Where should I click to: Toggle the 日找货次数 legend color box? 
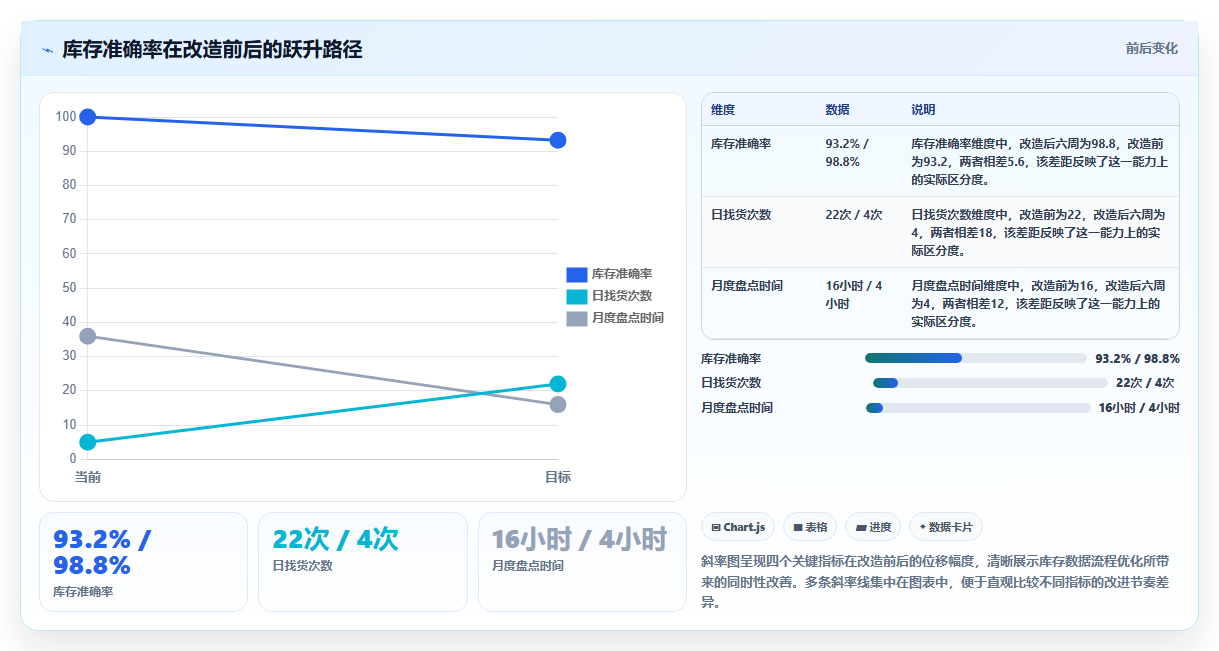(x=576, y=296)
